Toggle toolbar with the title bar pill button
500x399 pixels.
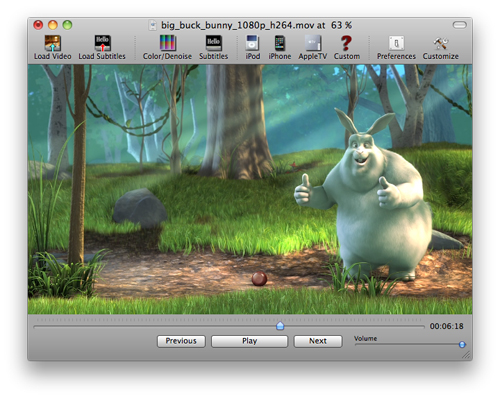click(459, 25)
